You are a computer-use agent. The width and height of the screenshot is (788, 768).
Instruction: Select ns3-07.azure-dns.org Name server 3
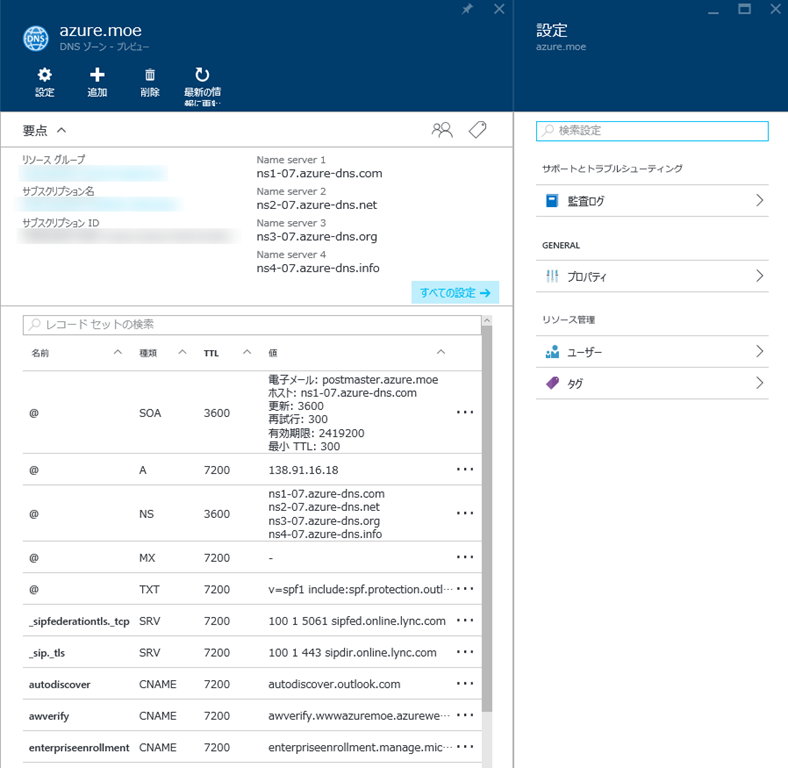317,237
